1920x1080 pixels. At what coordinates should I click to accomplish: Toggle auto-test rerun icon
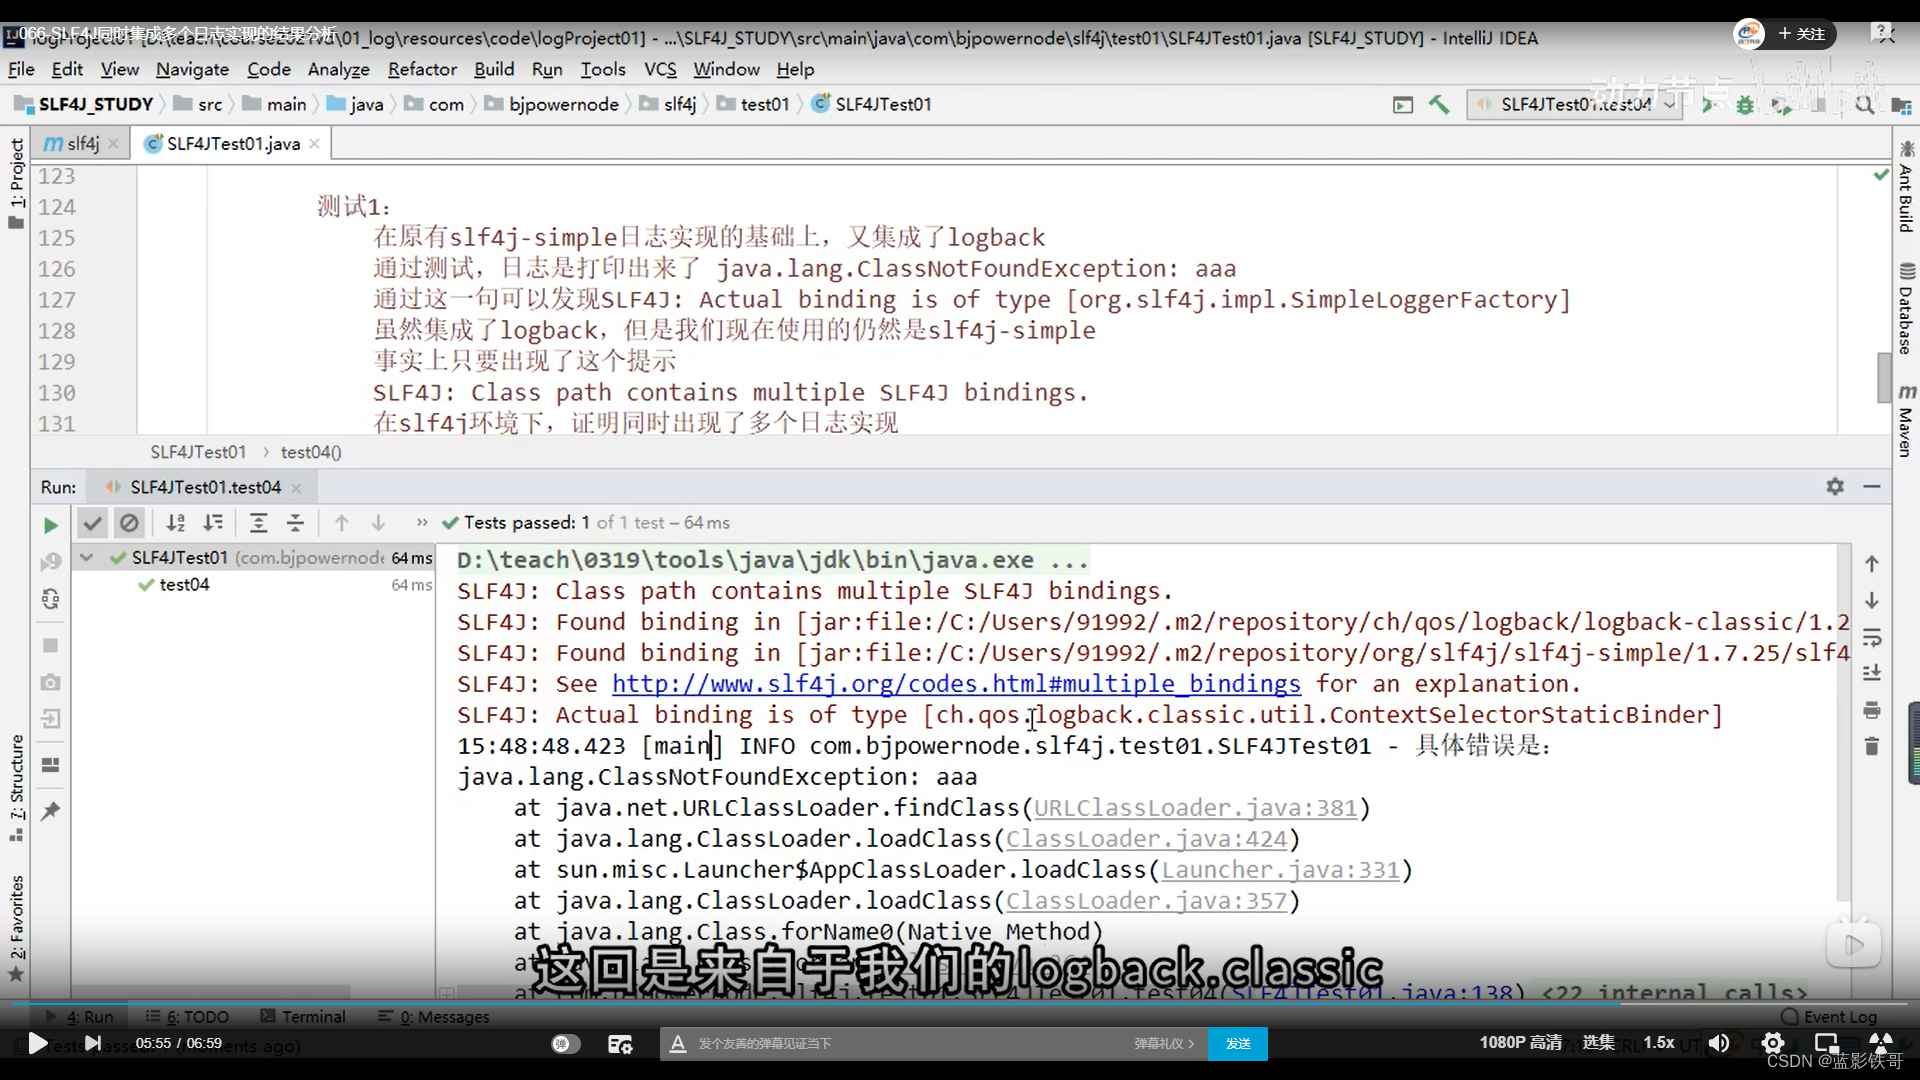(x=50, y=599)
